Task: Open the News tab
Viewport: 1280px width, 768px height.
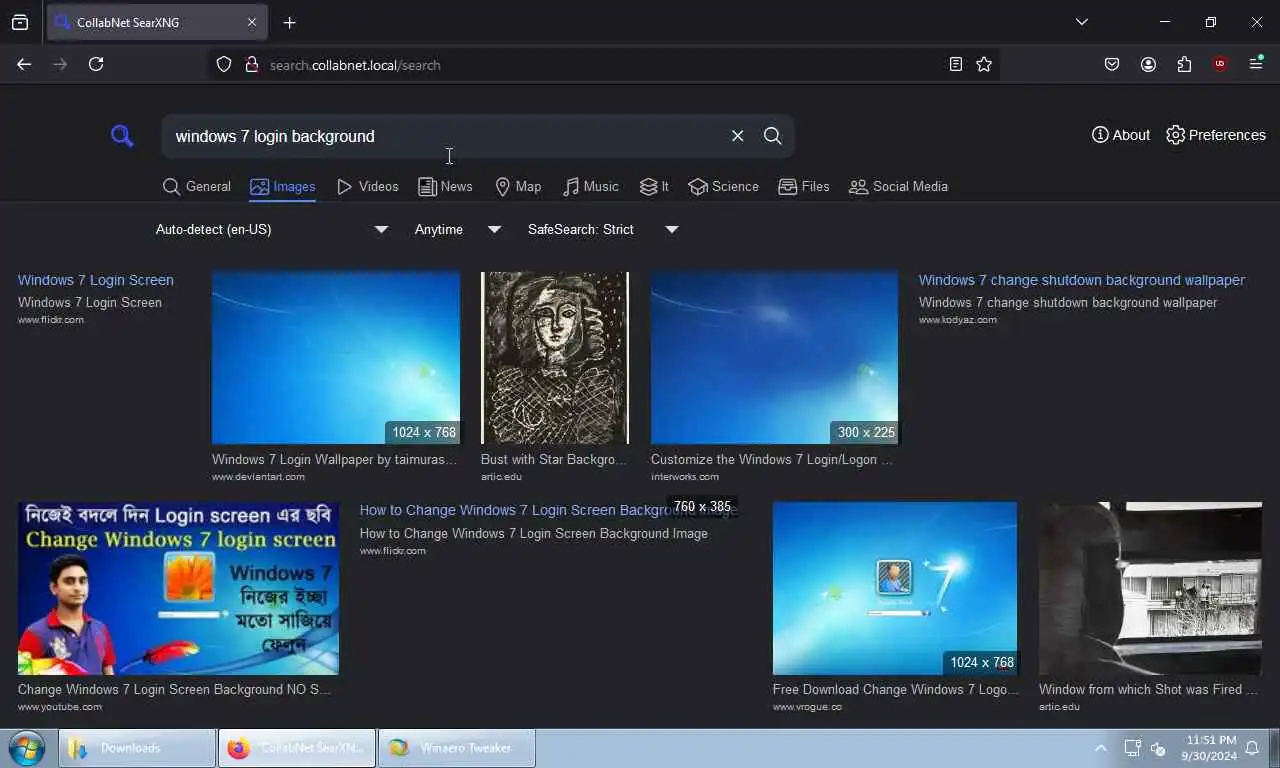Action: (x=445, y=186)
